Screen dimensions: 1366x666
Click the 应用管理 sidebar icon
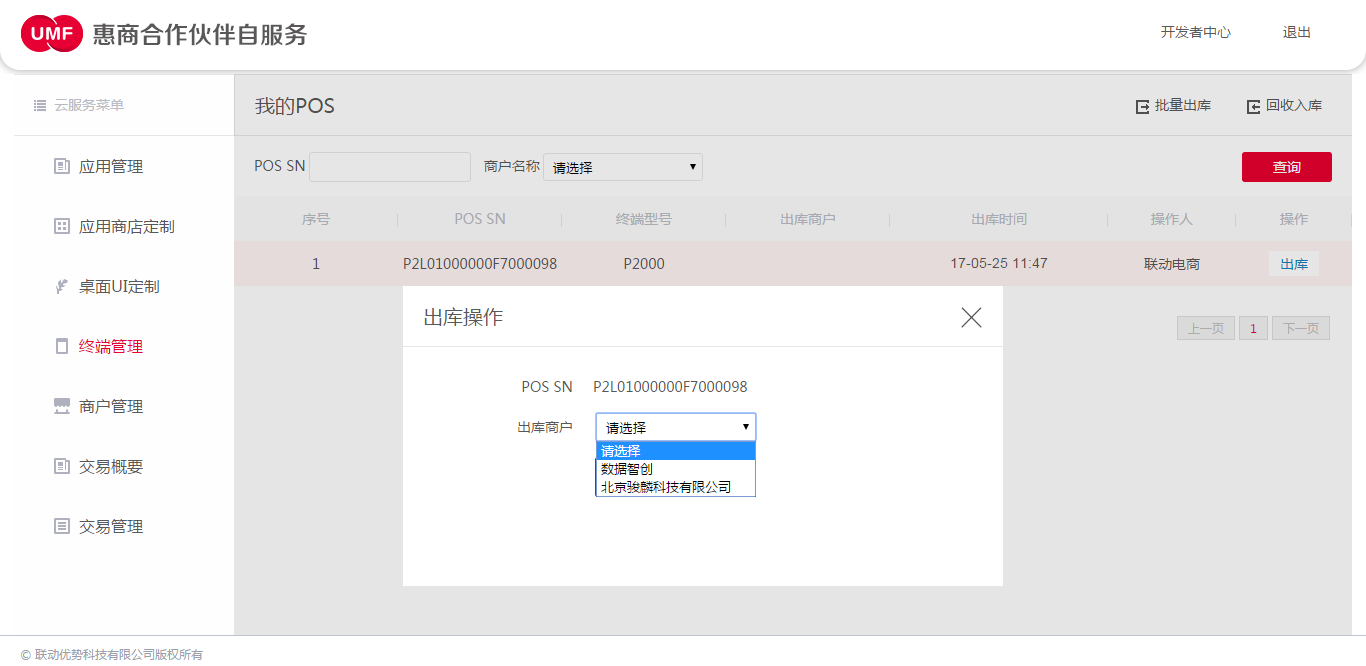pyautogui.click(x=62, y=166)
